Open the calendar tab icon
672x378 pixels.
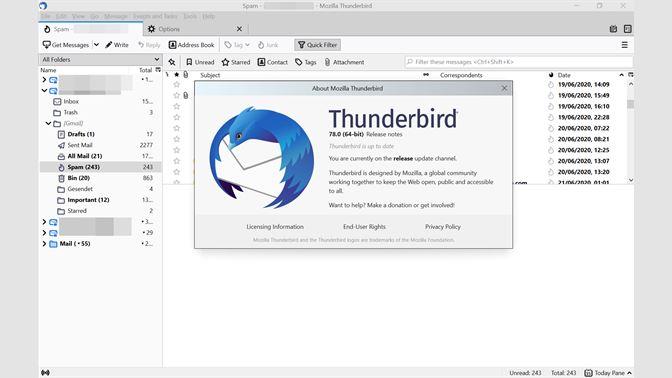613,29
